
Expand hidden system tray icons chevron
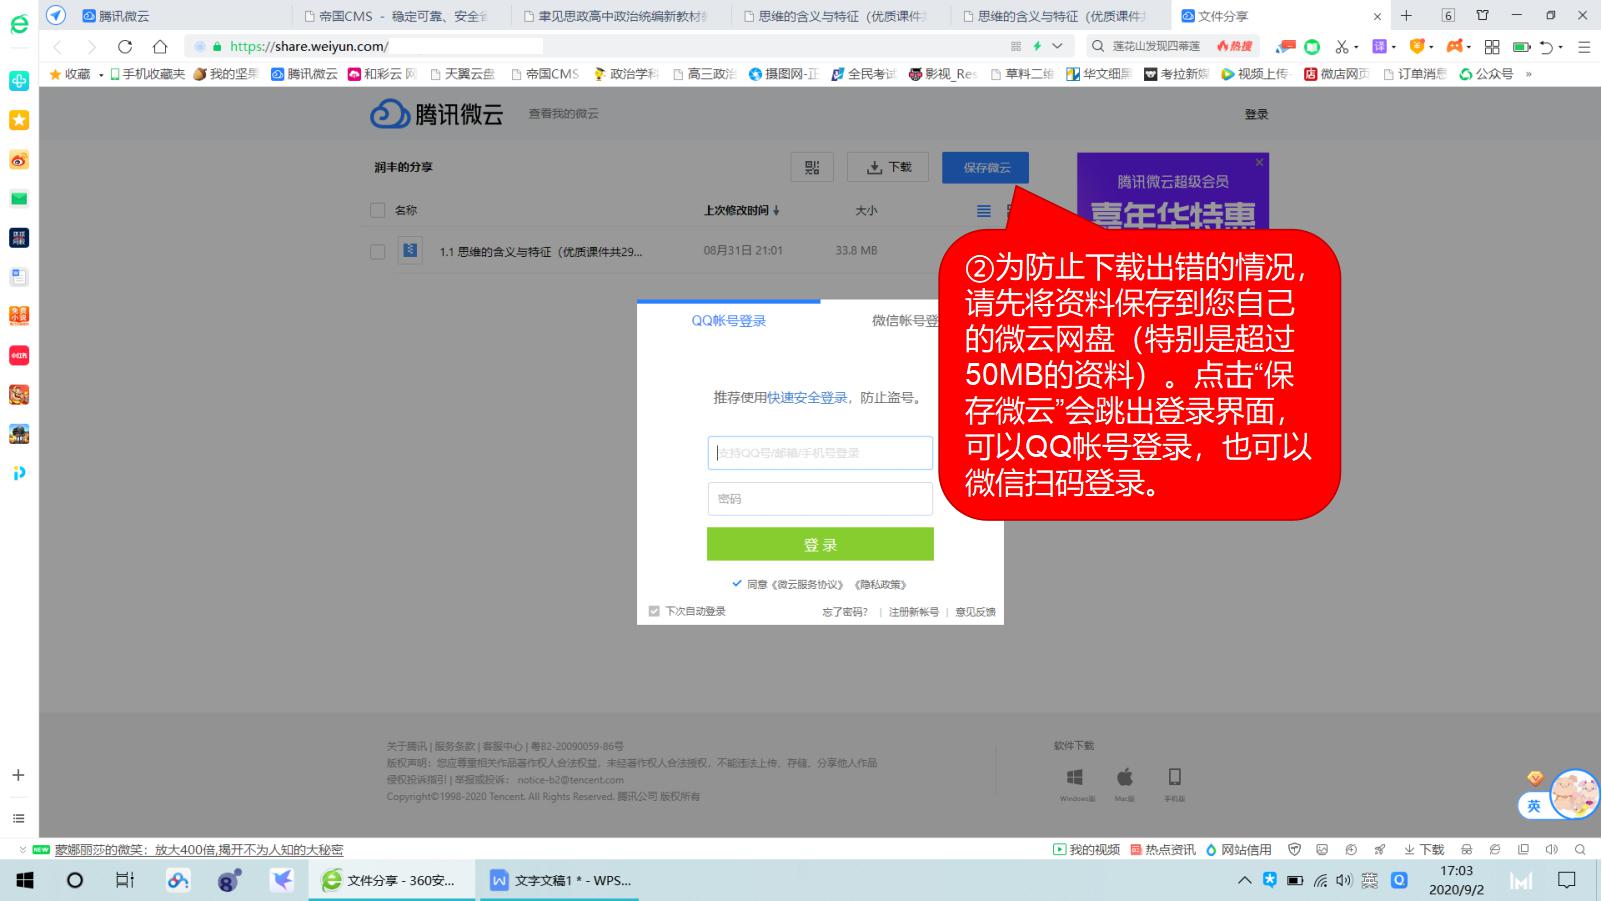pyautogui.click(x=1245, y=880)
